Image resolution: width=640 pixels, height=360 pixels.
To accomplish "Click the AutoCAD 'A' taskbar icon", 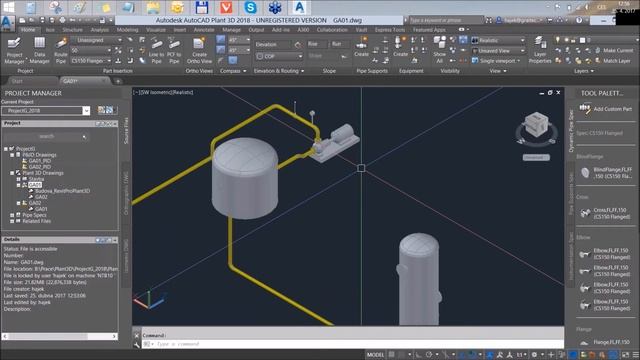I will pos(299,7).
